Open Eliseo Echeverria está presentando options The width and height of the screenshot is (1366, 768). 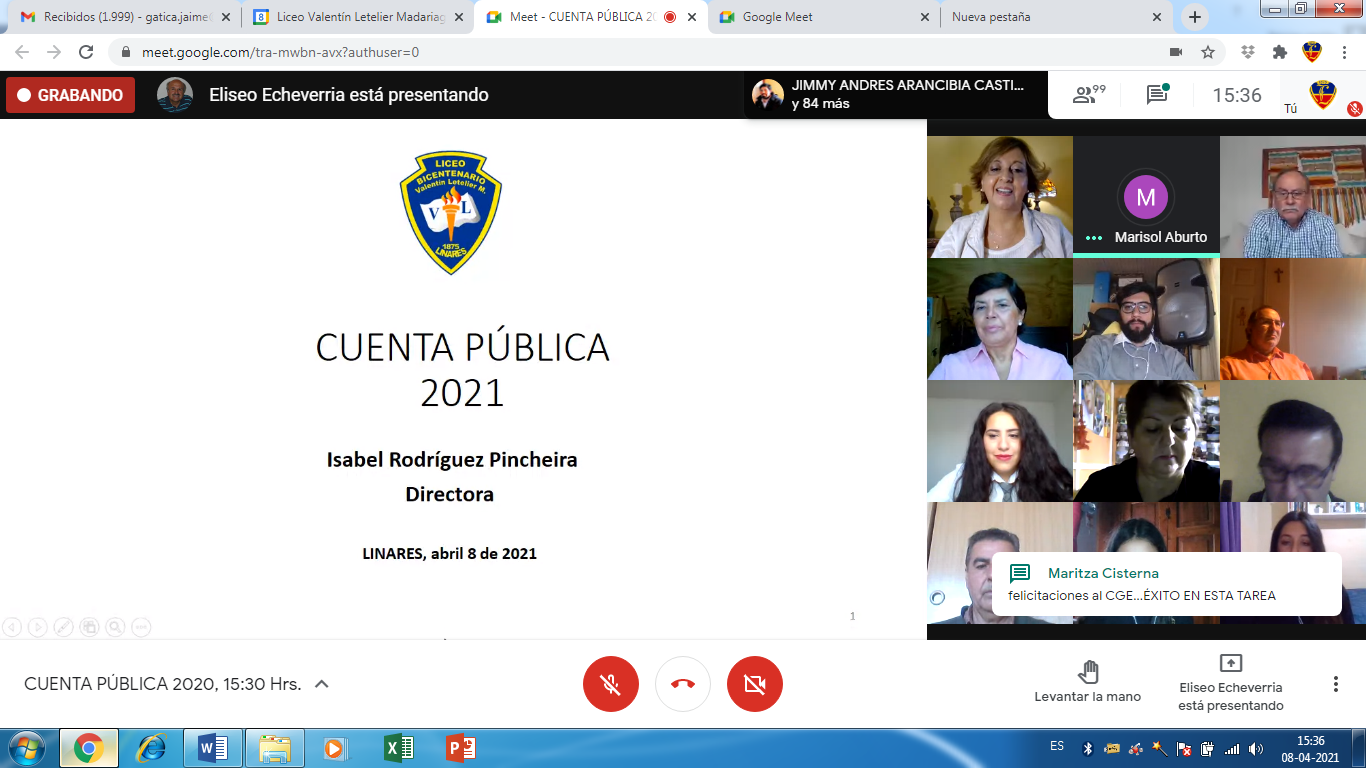tap(1230, 683)
